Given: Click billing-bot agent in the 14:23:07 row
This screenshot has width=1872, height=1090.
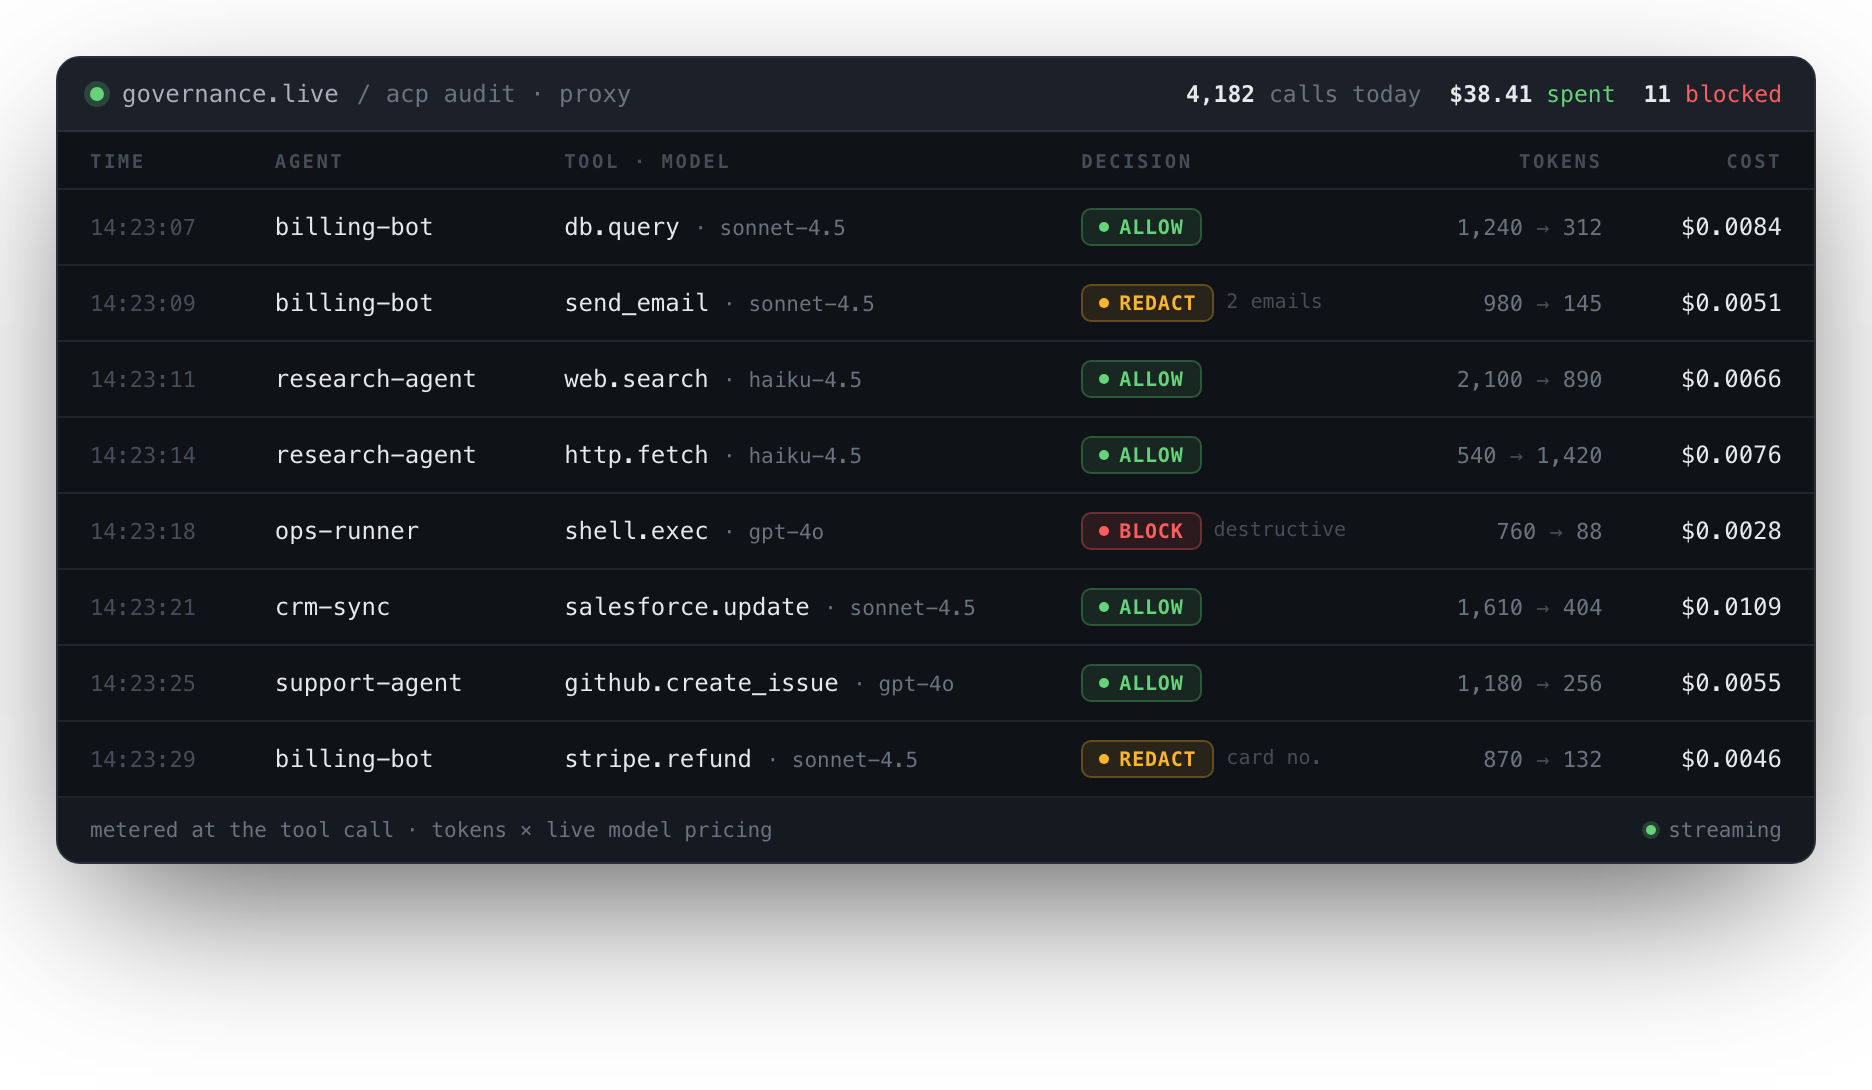Looking at the screenshot, I should pyautogui.click(x=354, y=227).
